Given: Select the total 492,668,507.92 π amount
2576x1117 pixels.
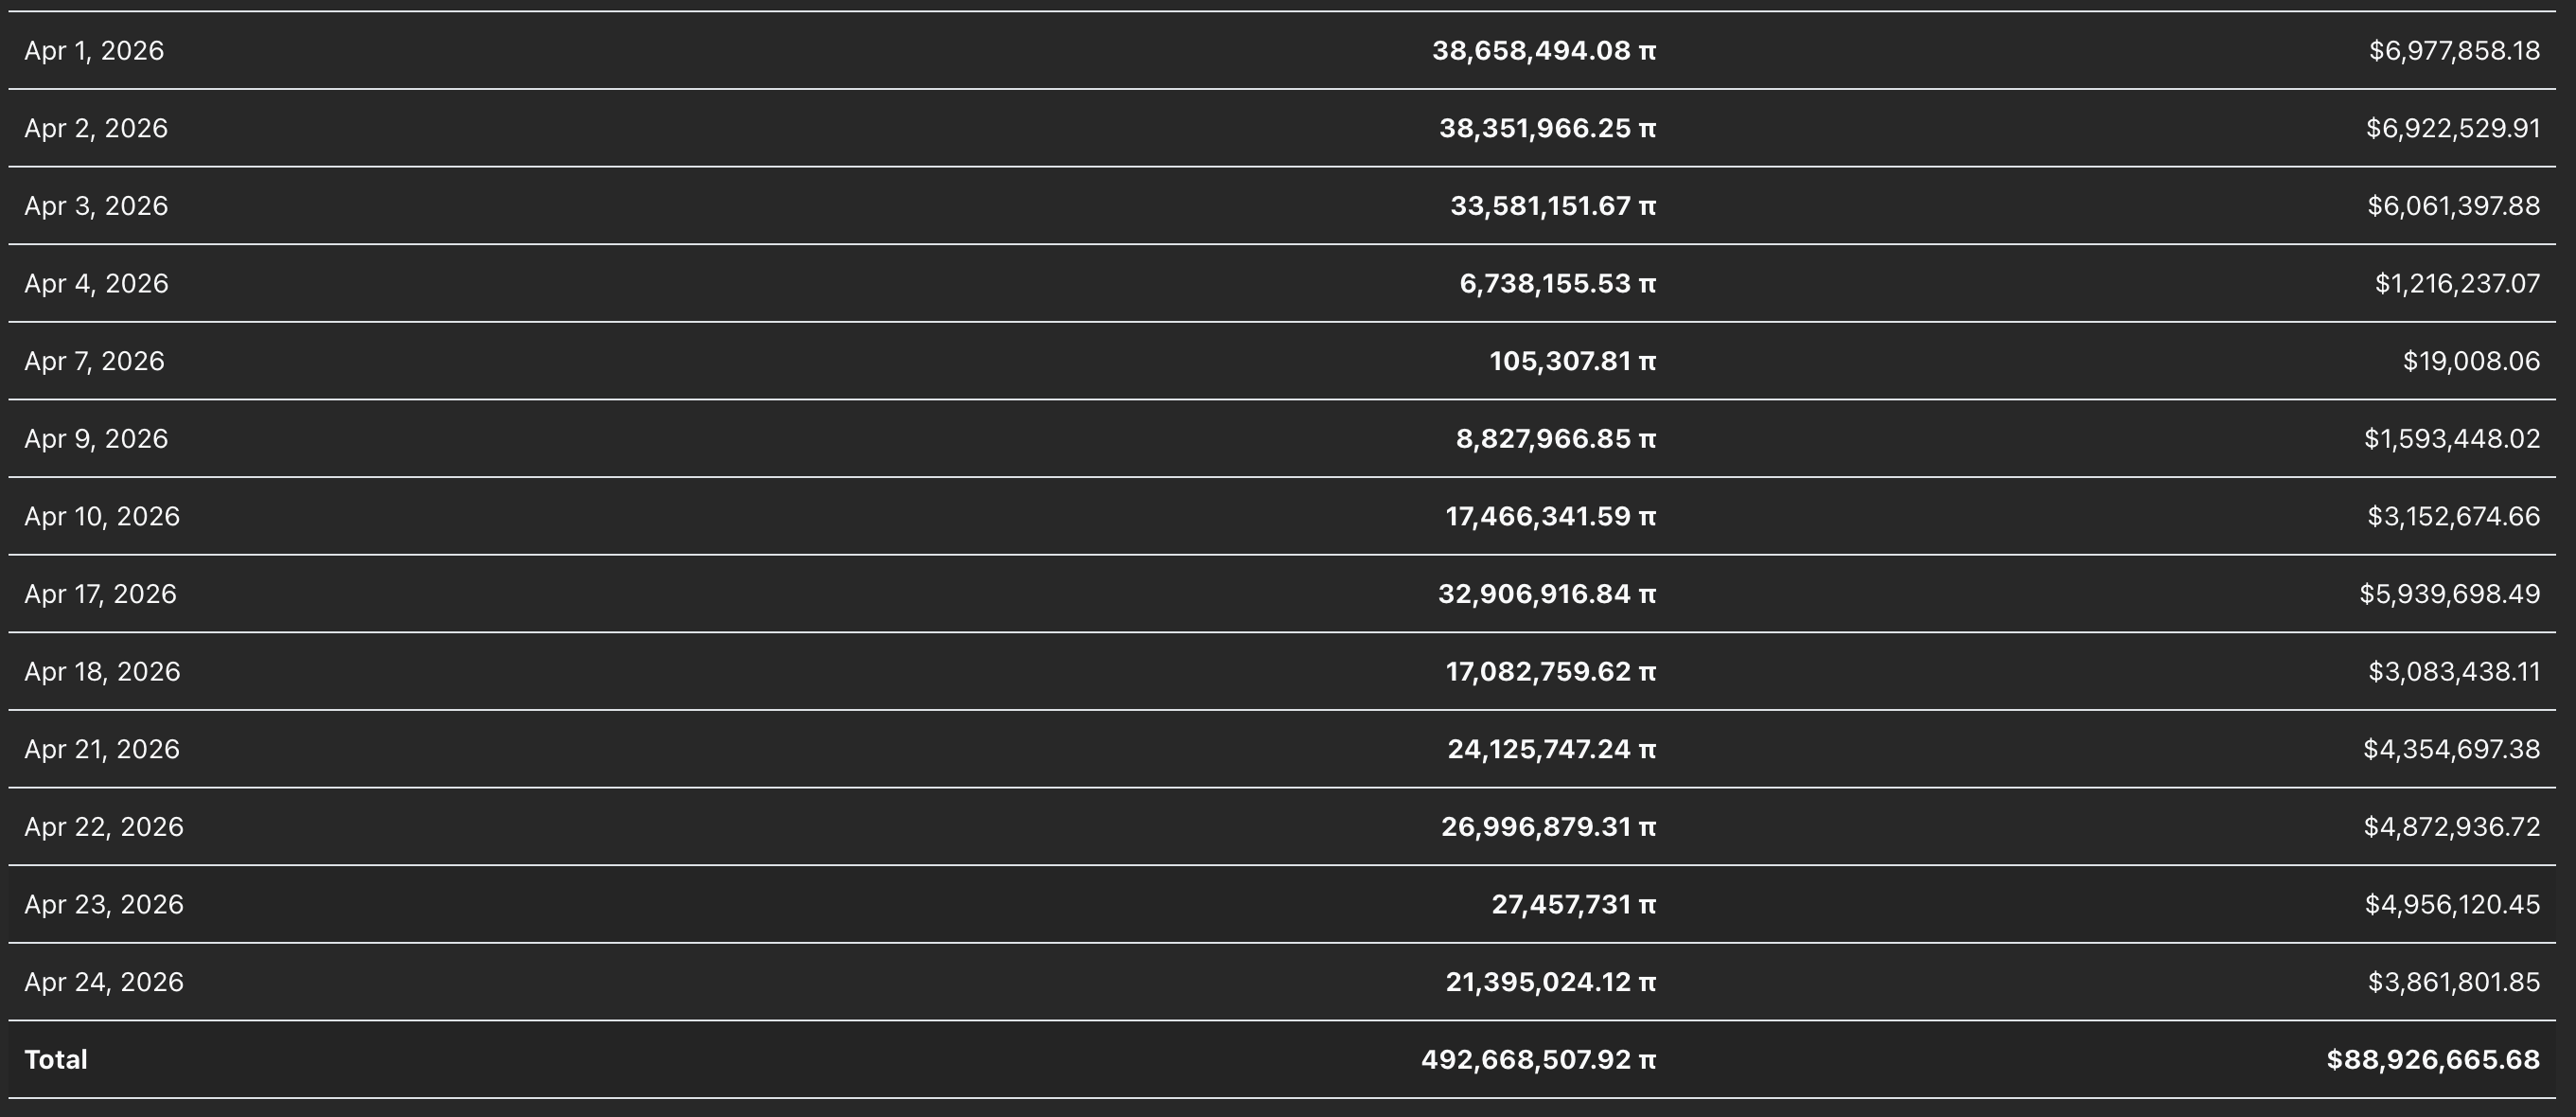Looking at the screenshot, I should coord(1538,1060).
